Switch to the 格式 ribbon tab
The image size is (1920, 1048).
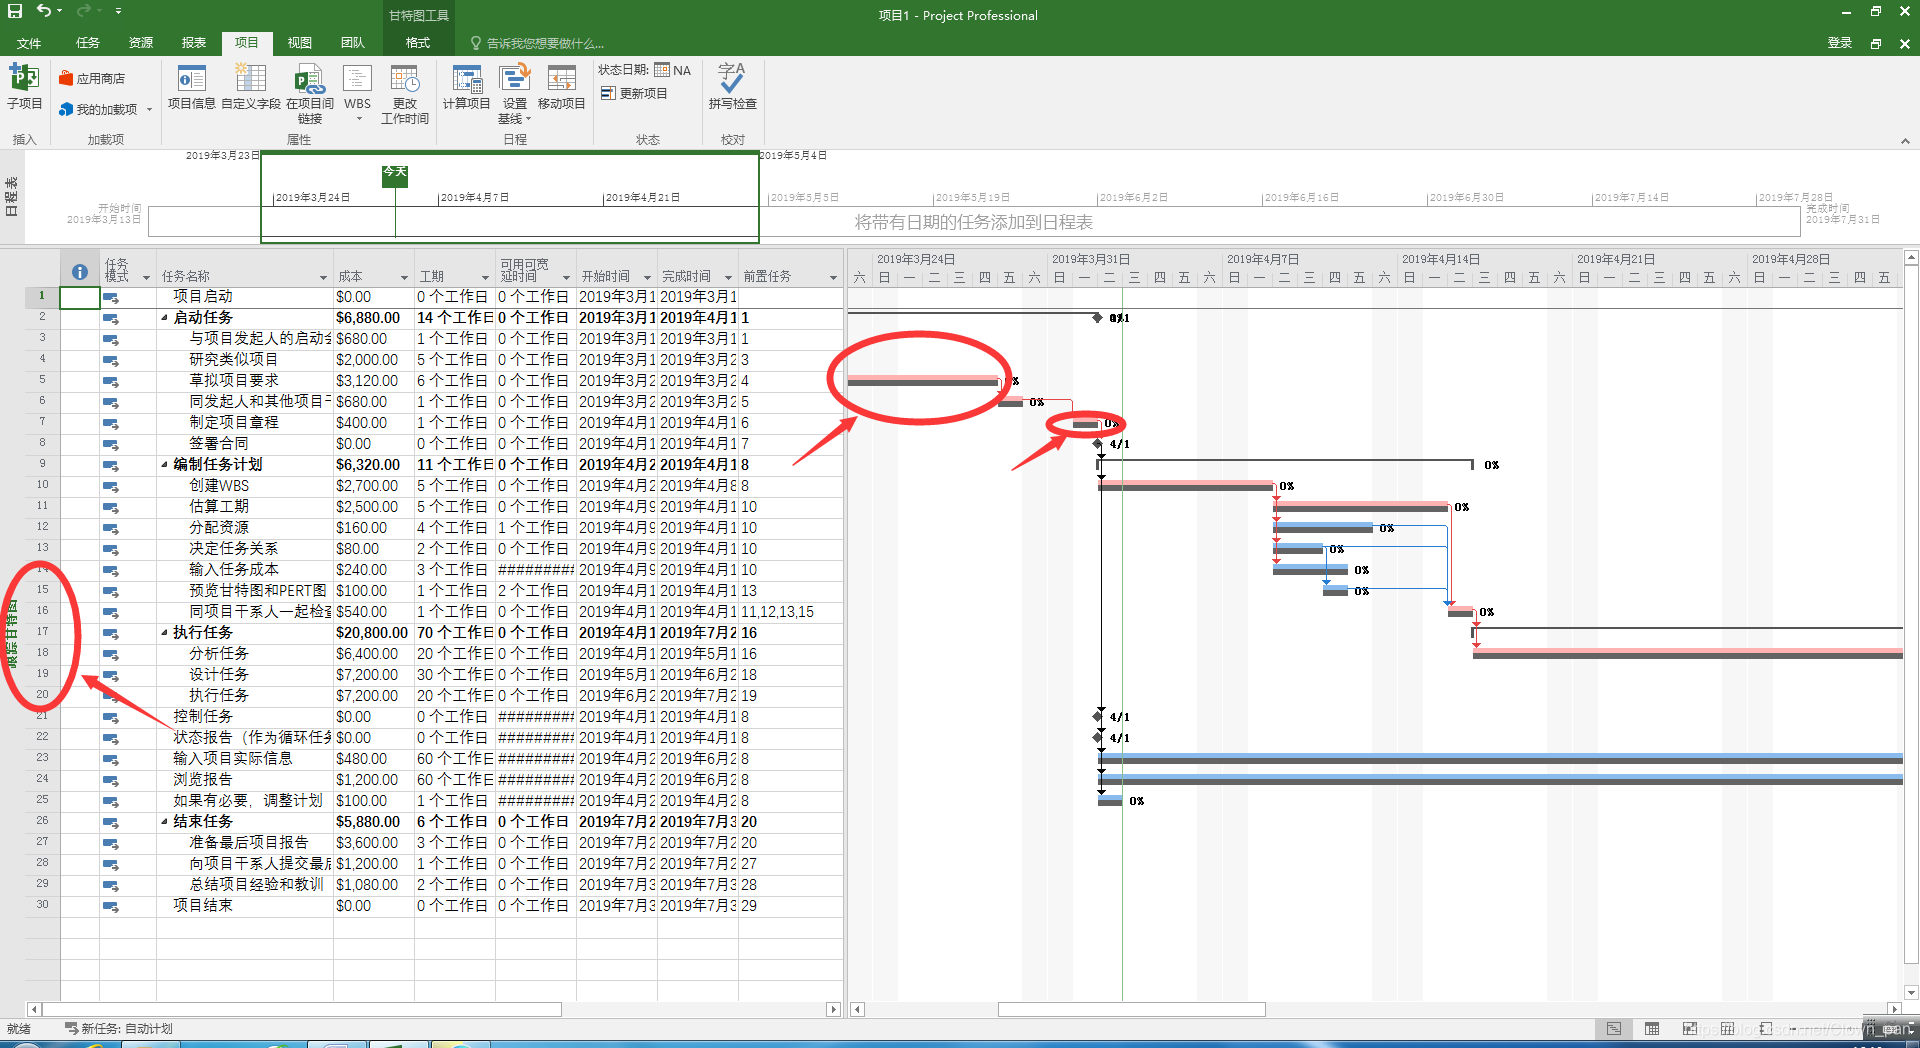tap(418, 43)
